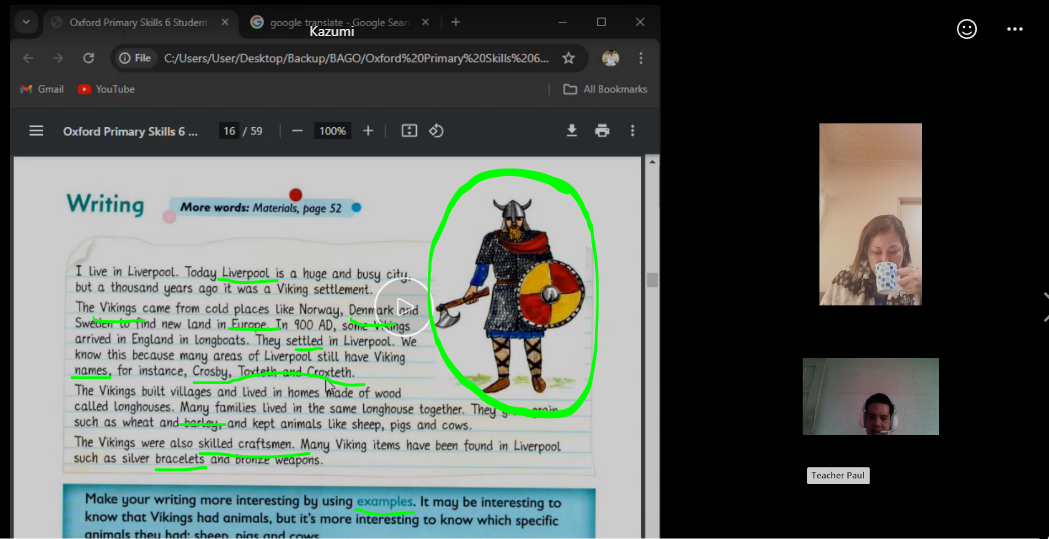Maximize the browser window
Viewport: 1049px width, 539px height.
click(x=601, y=22)
